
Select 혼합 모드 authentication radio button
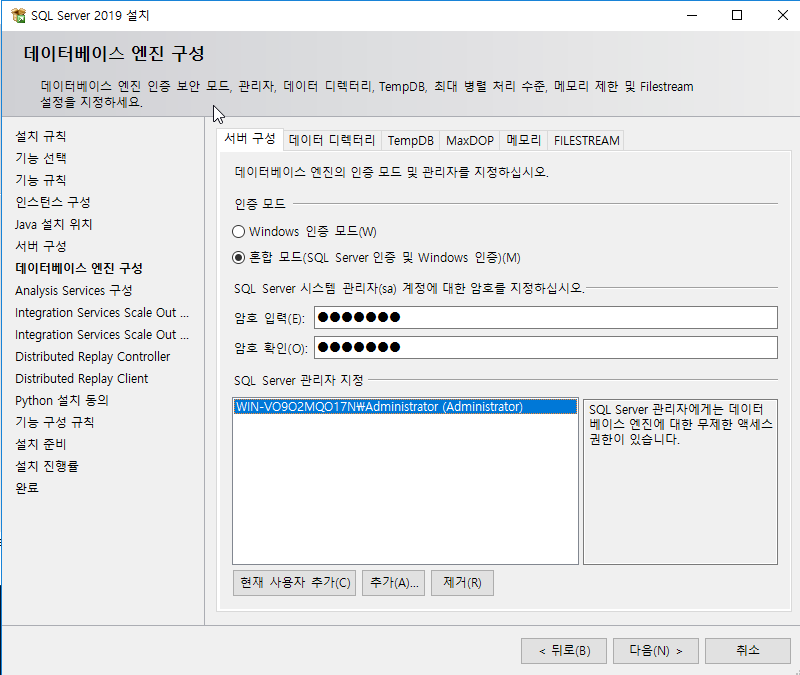pos(238,258)
